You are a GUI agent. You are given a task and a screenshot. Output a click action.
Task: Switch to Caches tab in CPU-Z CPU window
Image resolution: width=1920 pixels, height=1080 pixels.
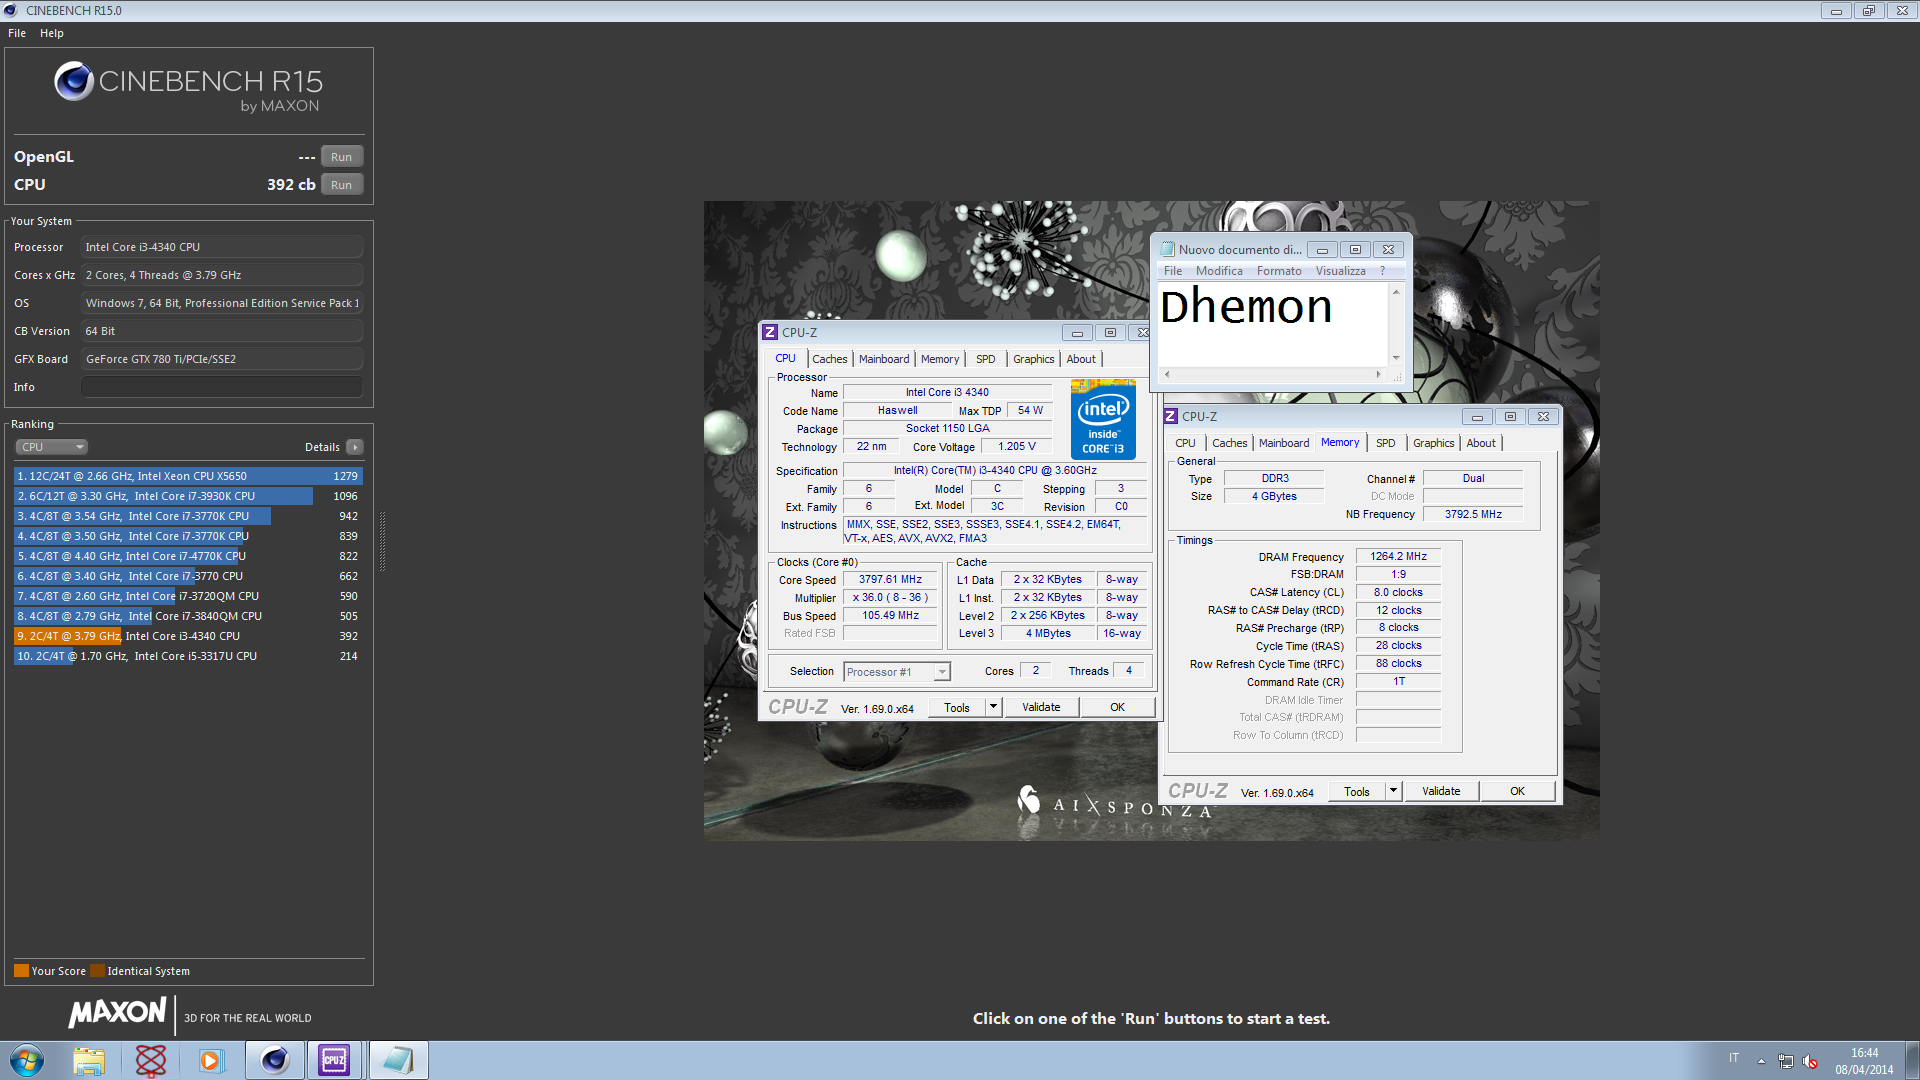tap(829, 359)
